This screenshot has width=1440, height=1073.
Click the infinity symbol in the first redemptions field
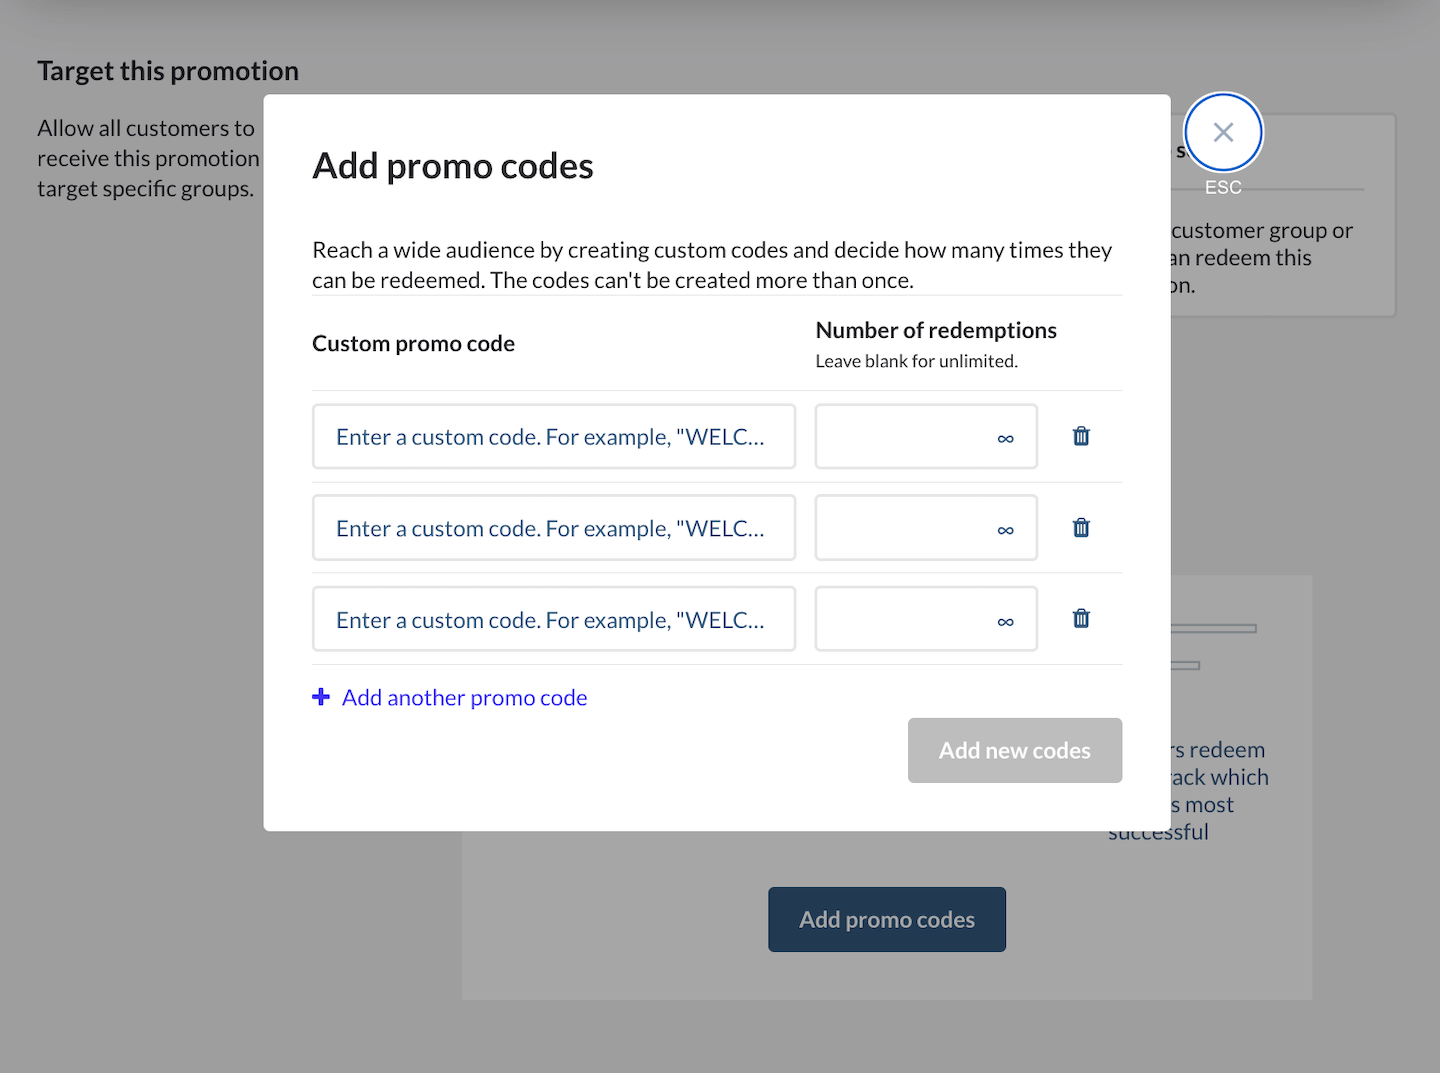(x=1005, y=436)
